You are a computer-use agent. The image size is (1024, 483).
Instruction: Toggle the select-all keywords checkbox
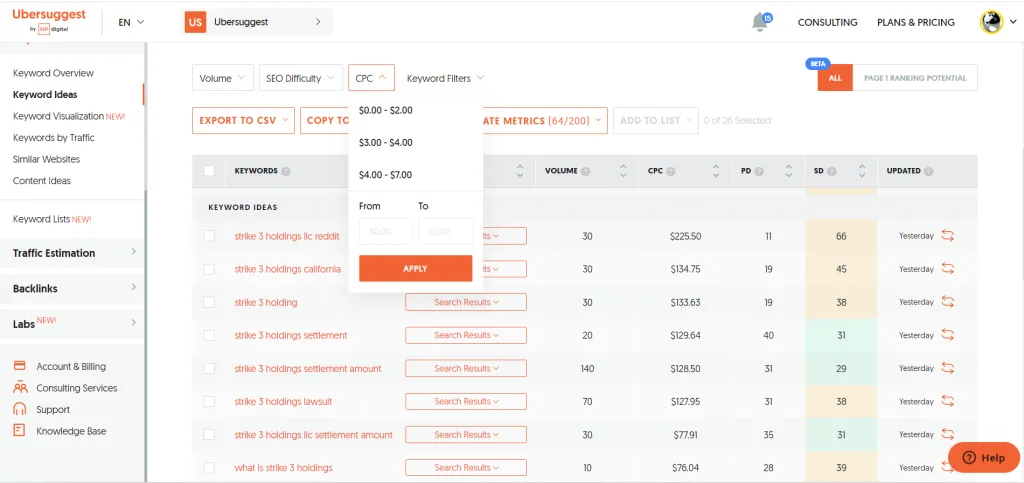209,170
